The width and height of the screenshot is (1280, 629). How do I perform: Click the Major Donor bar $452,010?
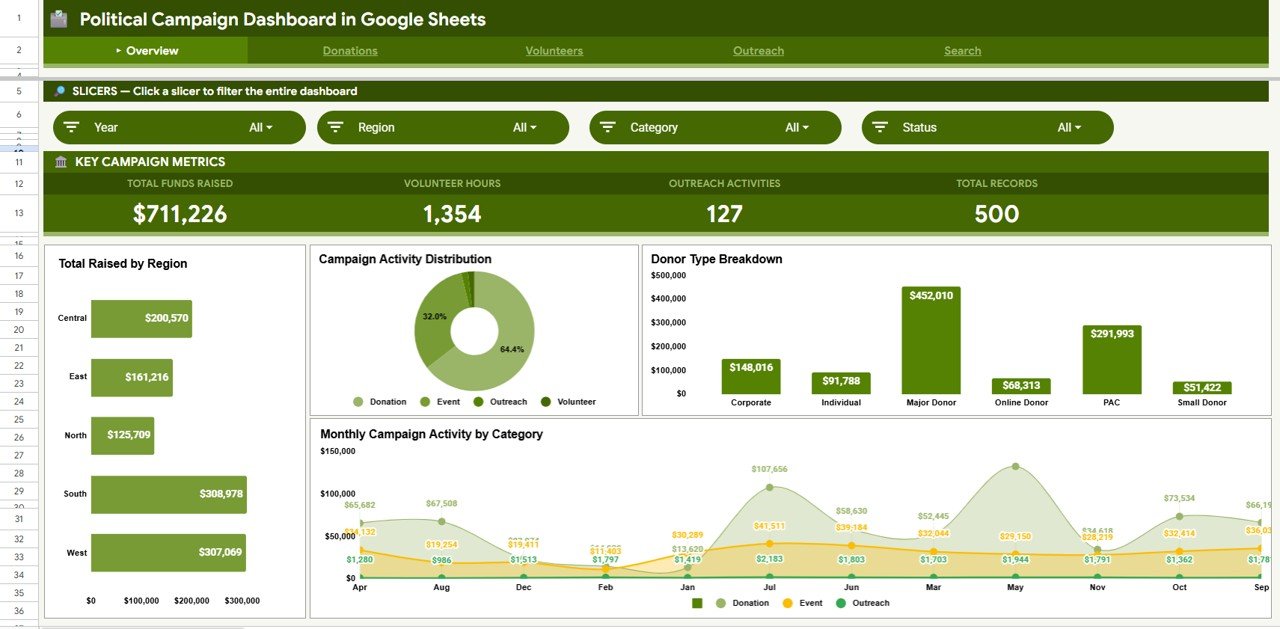coord(931,341)
